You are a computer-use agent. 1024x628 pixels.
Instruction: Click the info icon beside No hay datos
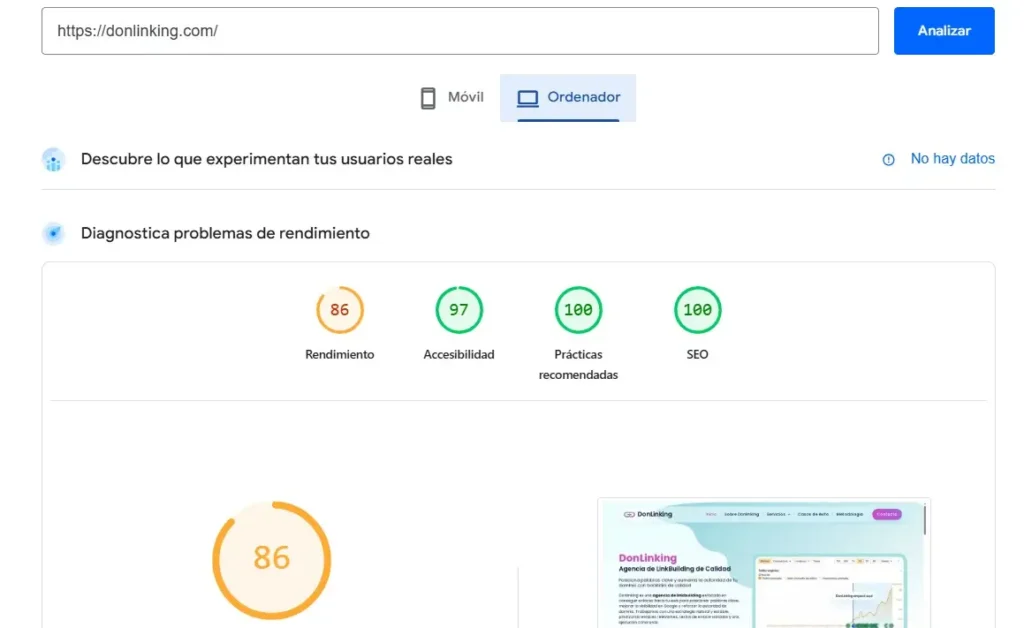(888, 159)
